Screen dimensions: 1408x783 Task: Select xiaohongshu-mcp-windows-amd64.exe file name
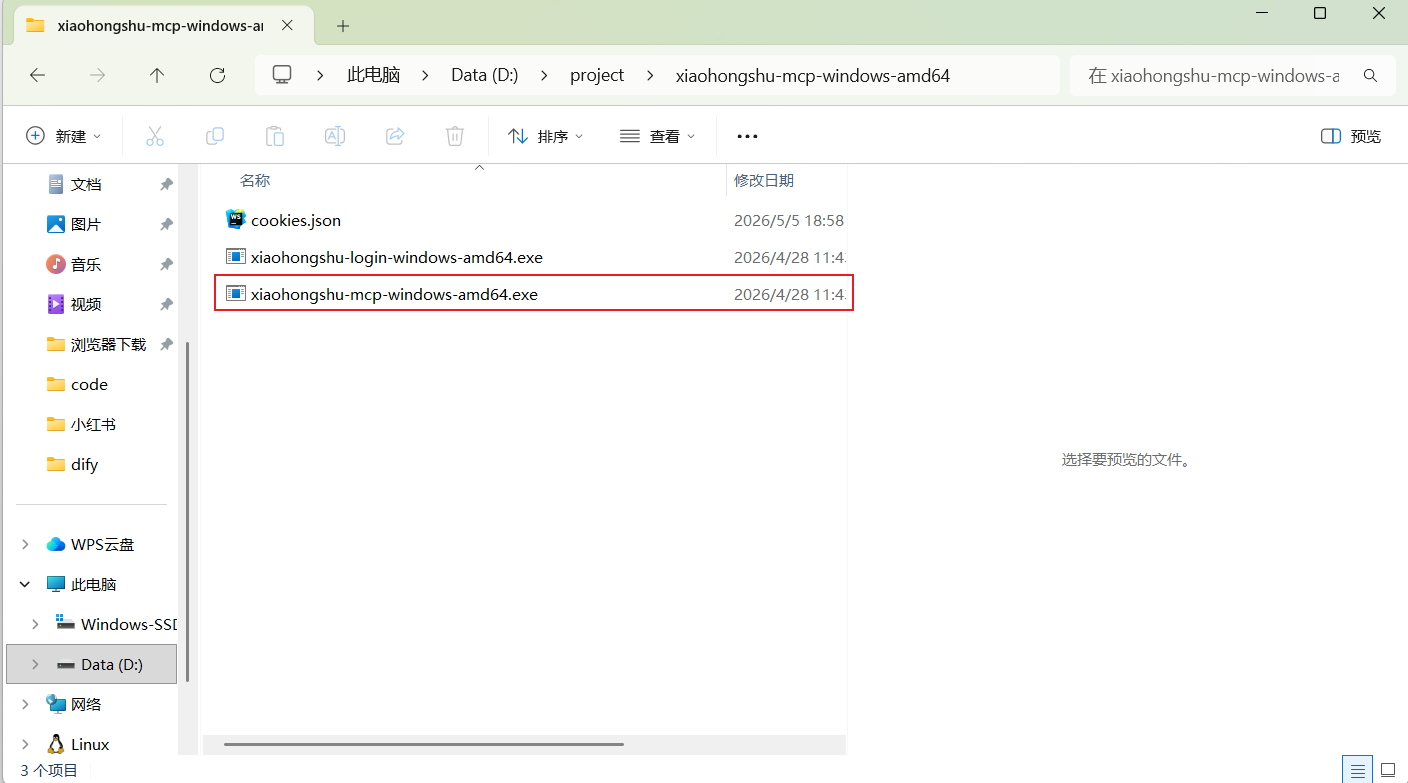[x=394, y=294]
